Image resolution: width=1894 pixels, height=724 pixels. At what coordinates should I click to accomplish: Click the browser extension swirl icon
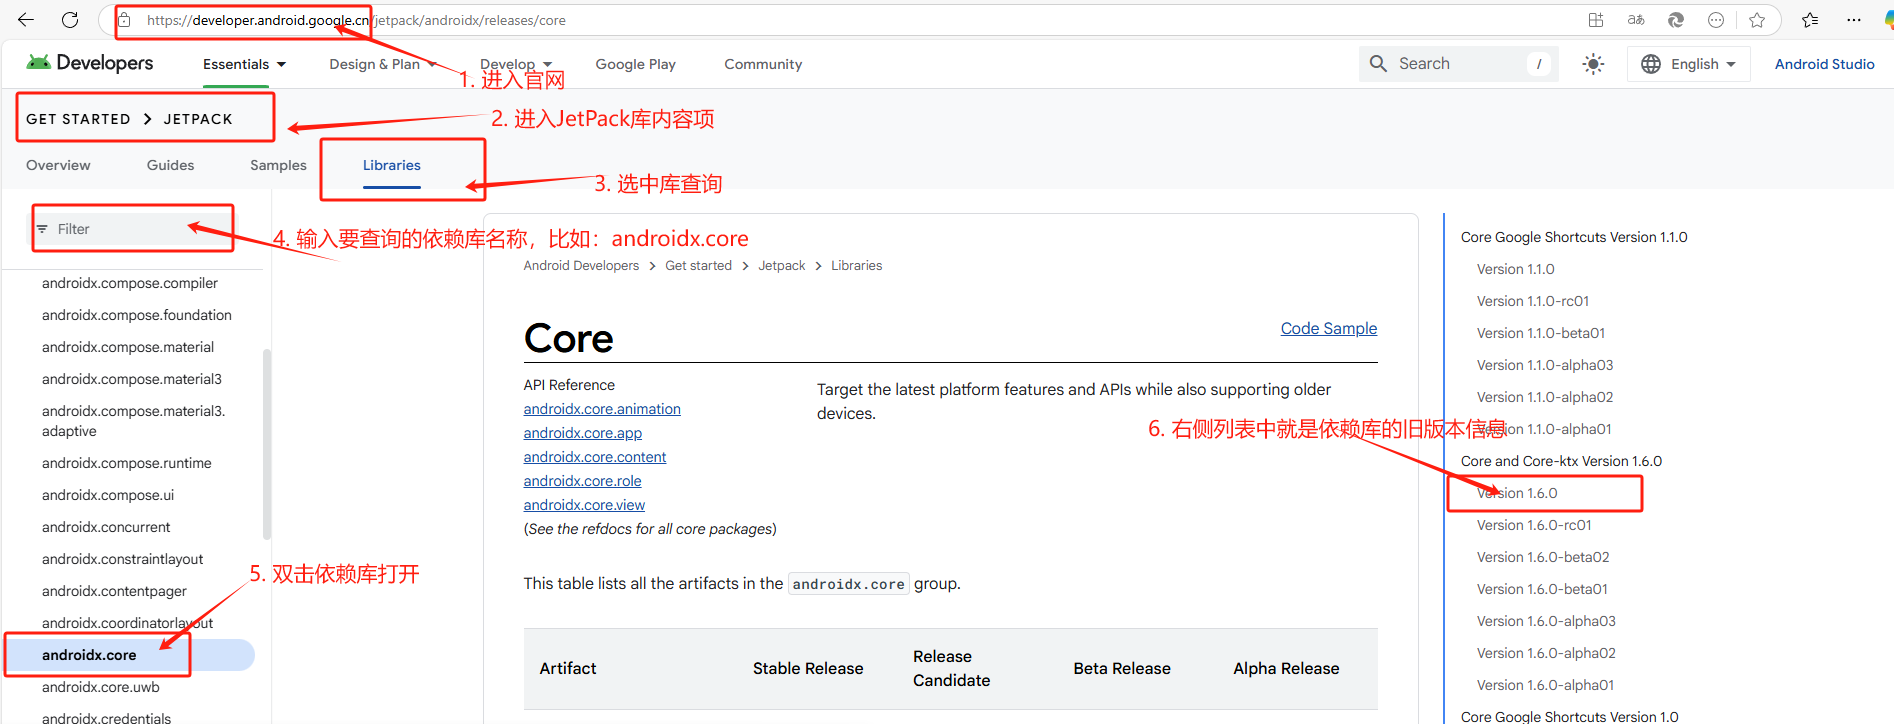pyautogui.click(x=1676, y=20)
